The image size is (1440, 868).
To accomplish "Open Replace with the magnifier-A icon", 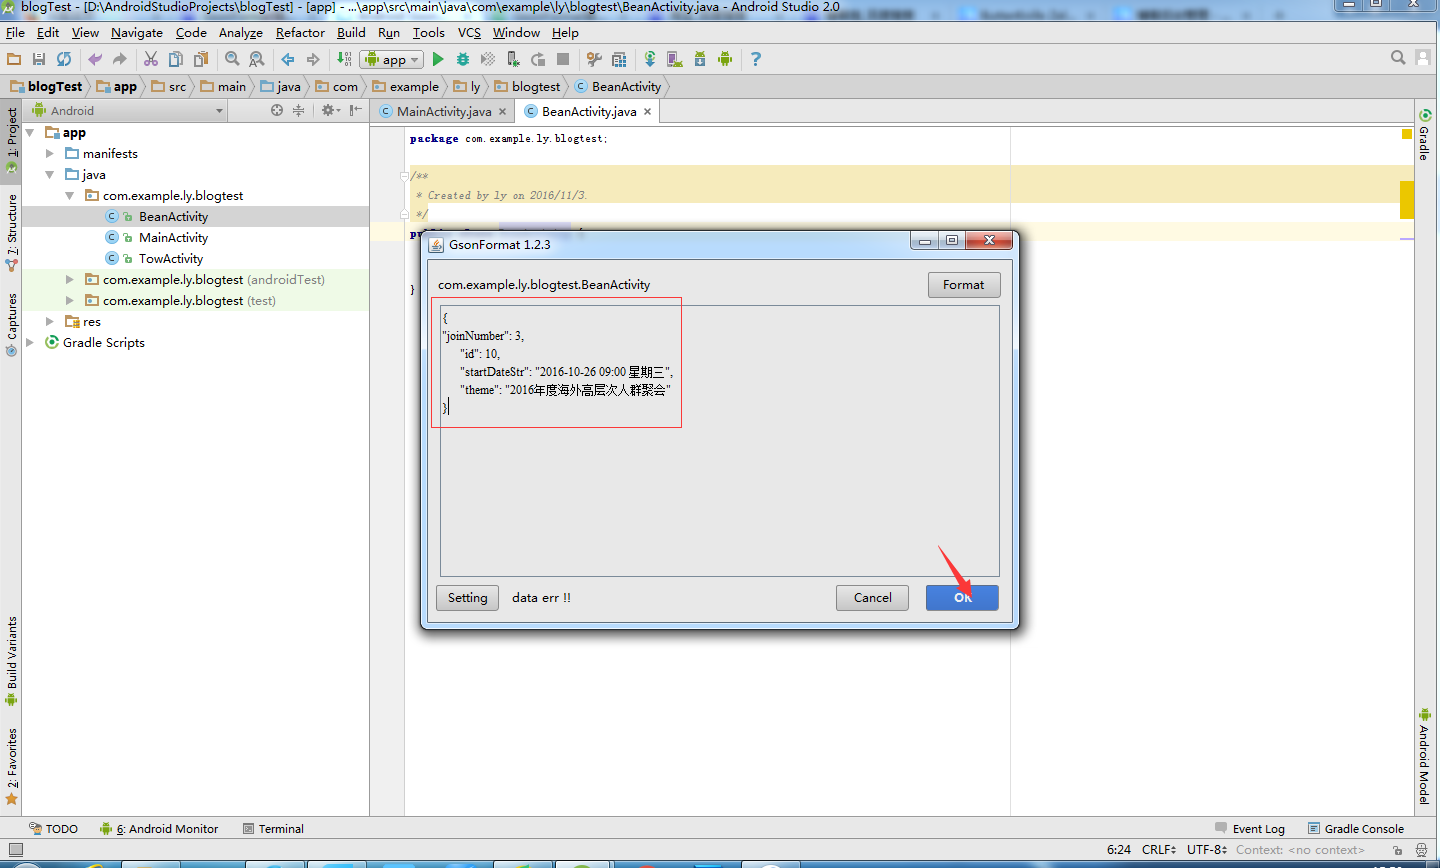I will point(257,59).
